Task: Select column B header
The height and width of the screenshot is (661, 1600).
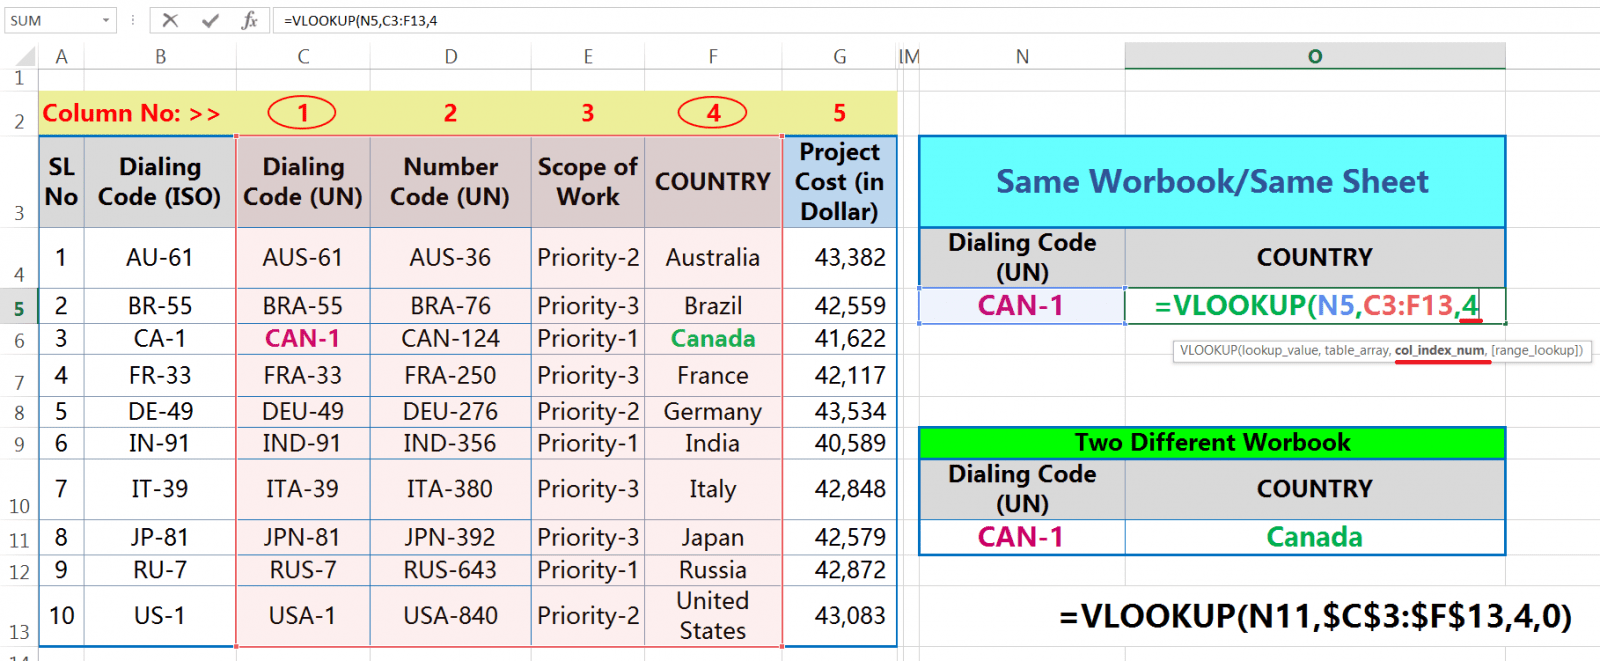Action: (160, 57)
